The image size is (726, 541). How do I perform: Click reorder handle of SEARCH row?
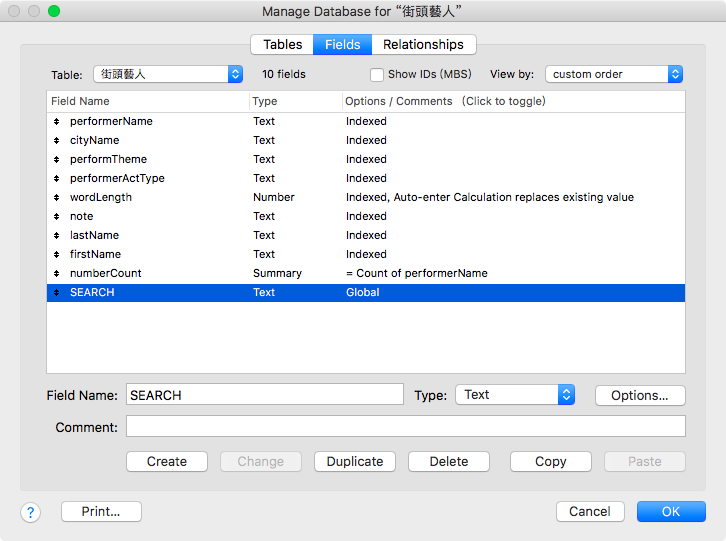[x=56, y=292]
